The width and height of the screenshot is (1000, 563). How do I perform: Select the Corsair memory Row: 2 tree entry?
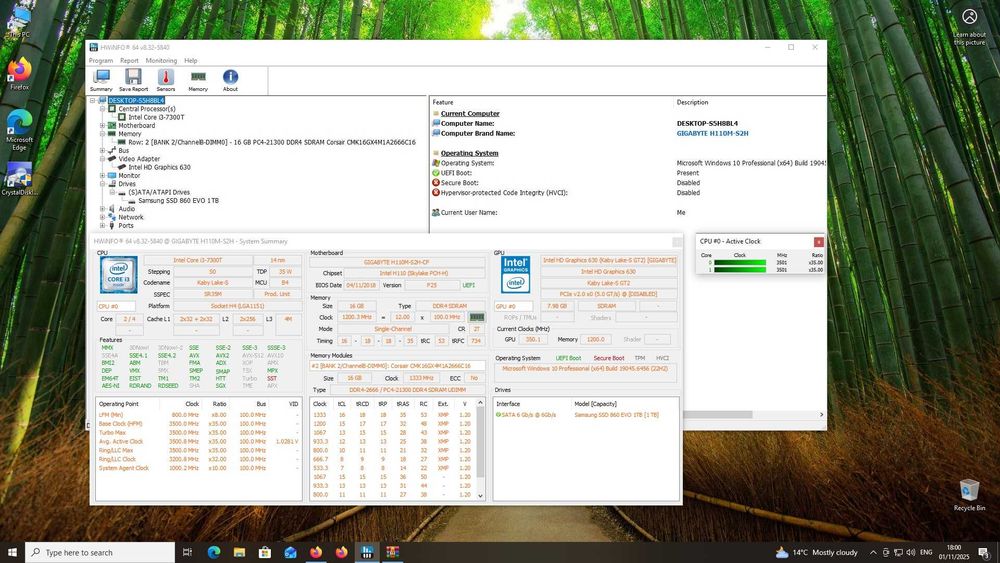272,142
